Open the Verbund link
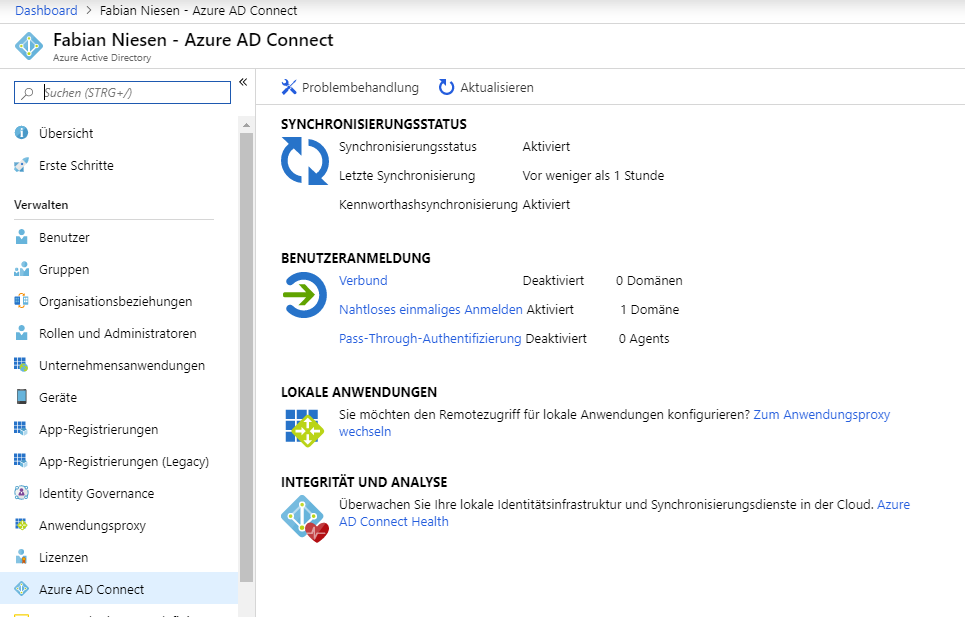 point(363,281)
